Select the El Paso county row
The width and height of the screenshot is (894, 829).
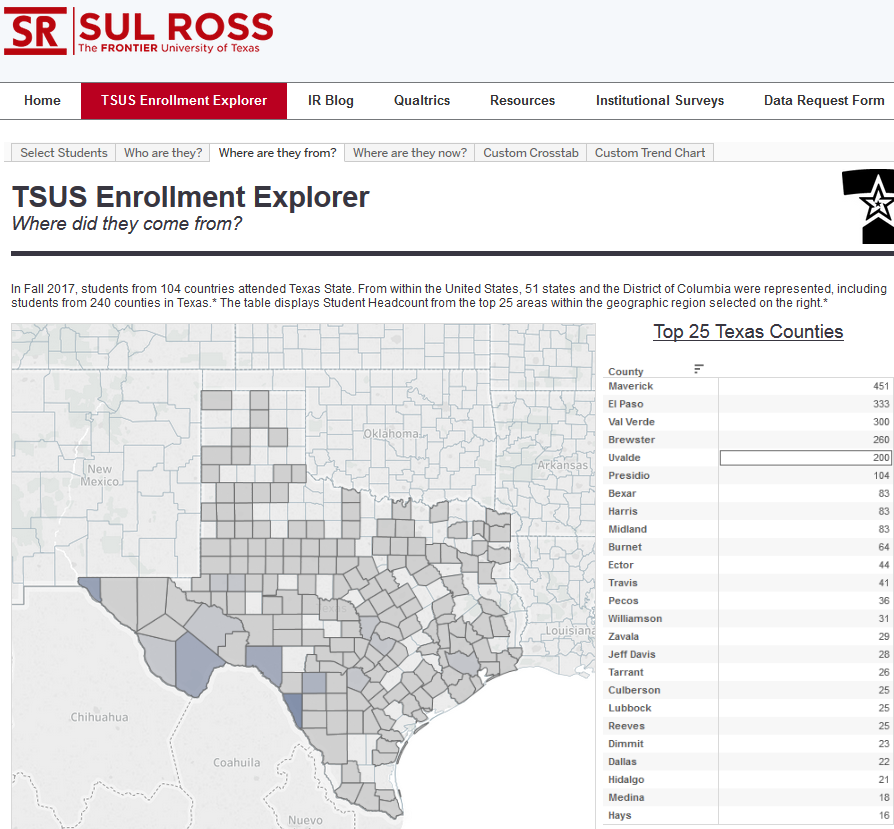pos(748,404)
